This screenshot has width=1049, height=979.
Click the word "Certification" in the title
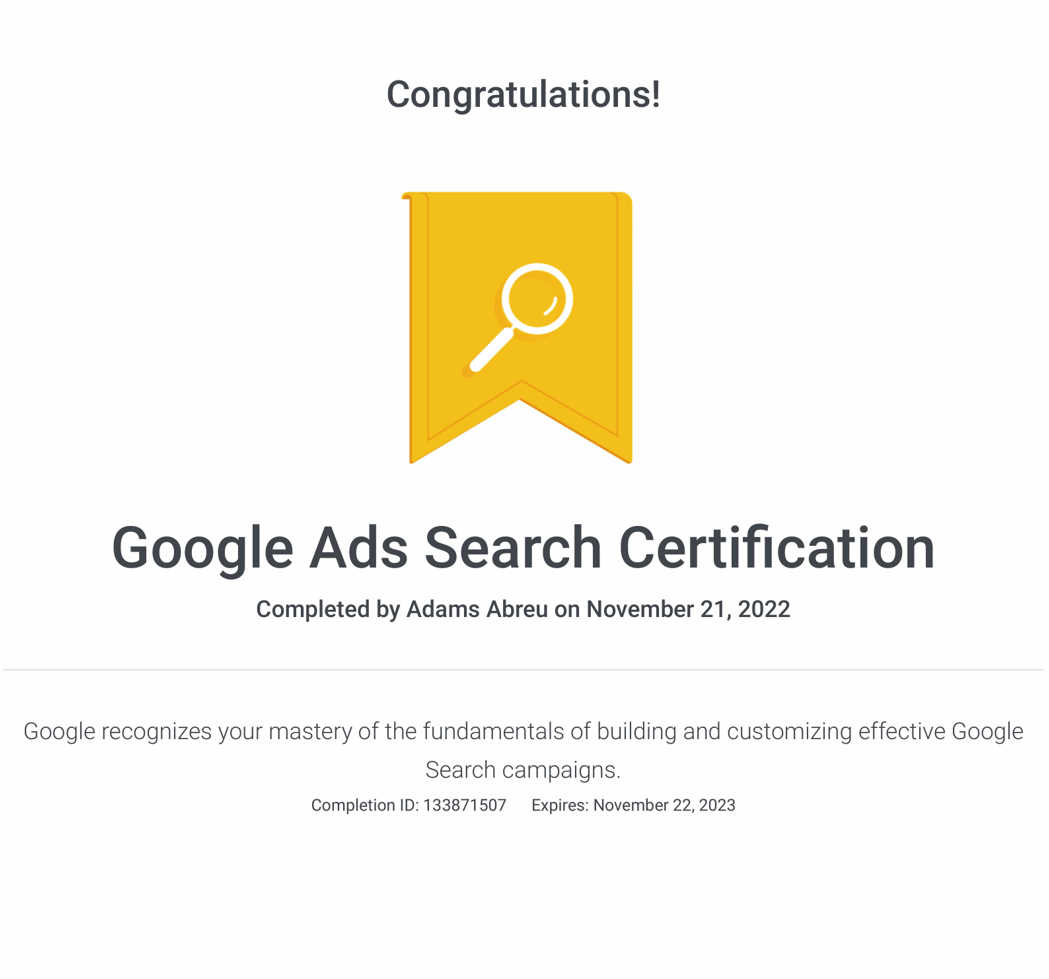pyautogui.click(x=777, y=547)
